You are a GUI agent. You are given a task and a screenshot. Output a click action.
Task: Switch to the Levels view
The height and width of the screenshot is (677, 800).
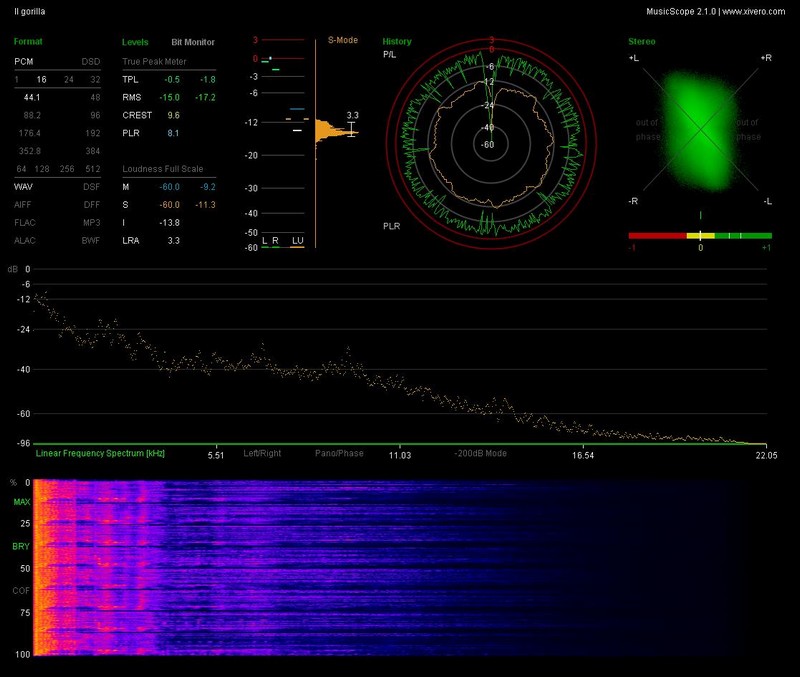coord(135,42)
